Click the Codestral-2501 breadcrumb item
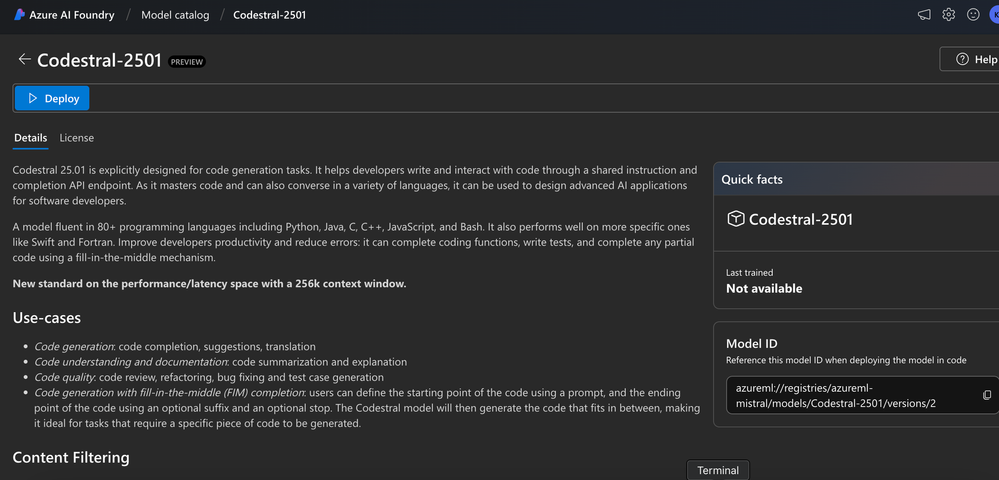The height and width of the screenshot is (480, 999). pyautogui.click(x=270, y=15)
